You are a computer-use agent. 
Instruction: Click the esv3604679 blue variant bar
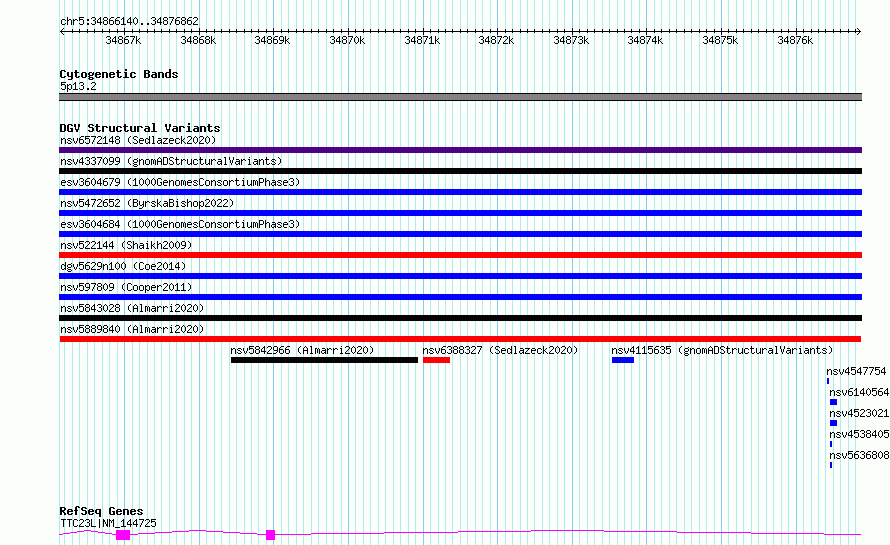coord(460,192)
